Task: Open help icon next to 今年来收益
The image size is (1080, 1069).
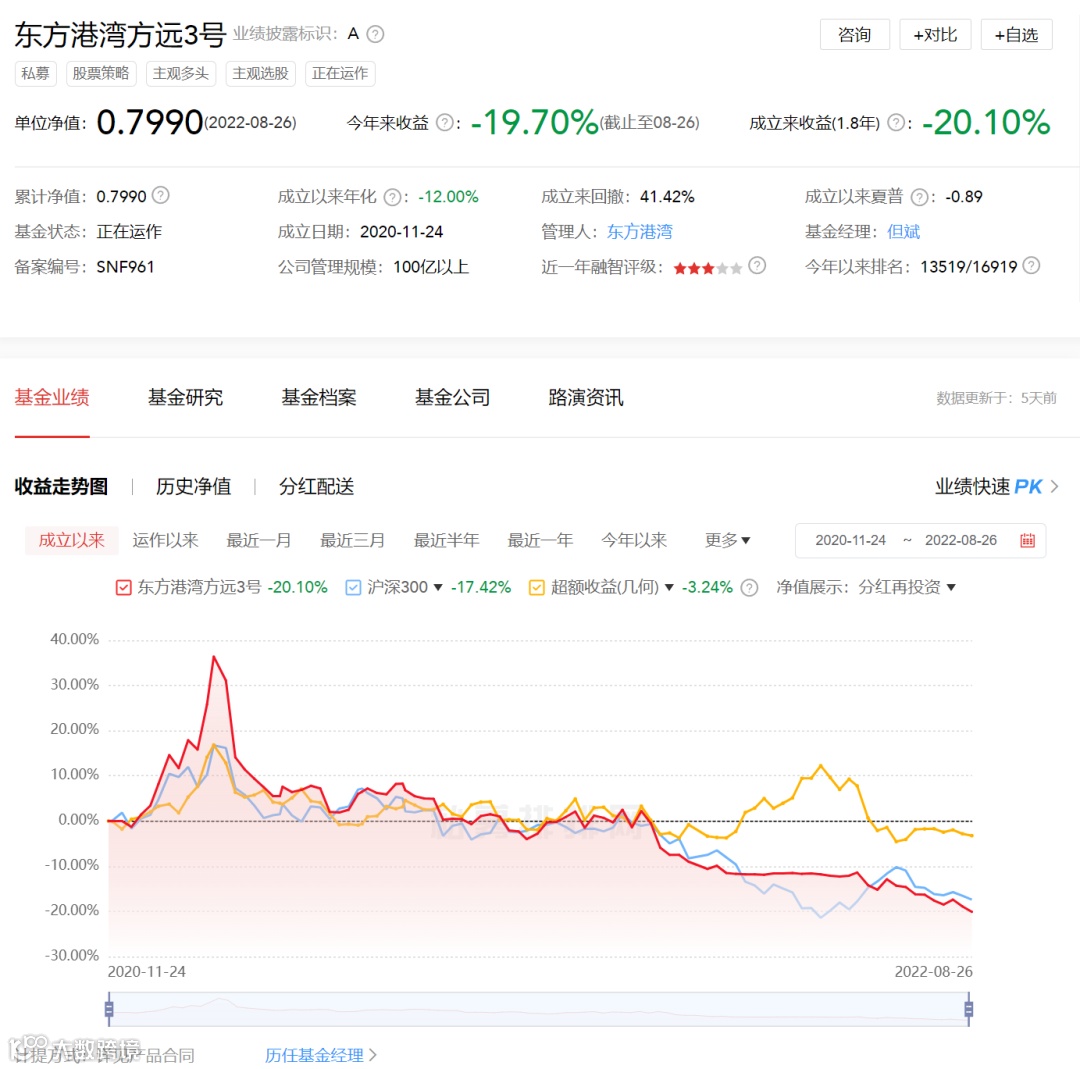Action: pos(445,123)
